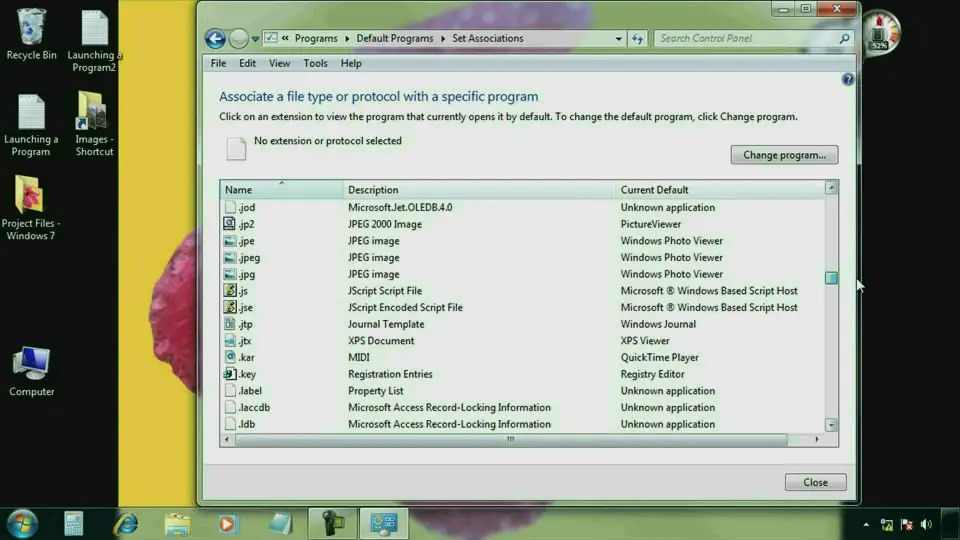This screenshot has width=960, height=540.
Task: Open the Windows Start button
Action: coord(23,524)
